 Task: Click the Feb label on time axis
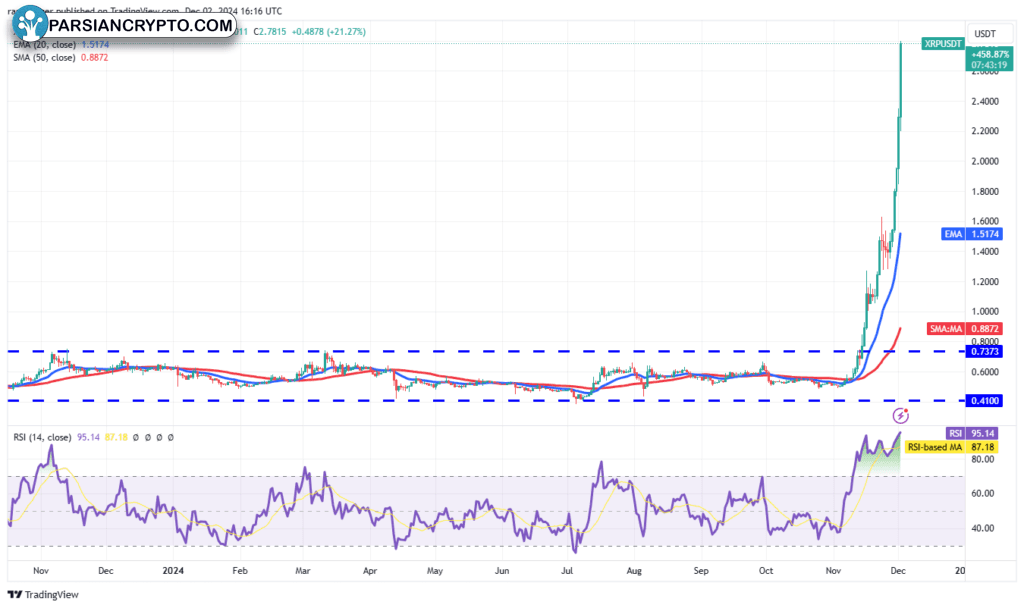click(240, 571)
